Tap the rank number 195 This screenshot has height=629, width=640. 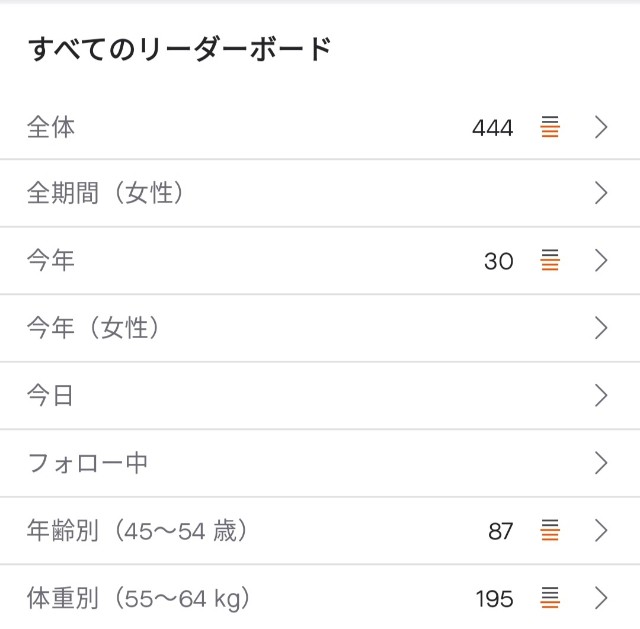click(x=494, y=599)
